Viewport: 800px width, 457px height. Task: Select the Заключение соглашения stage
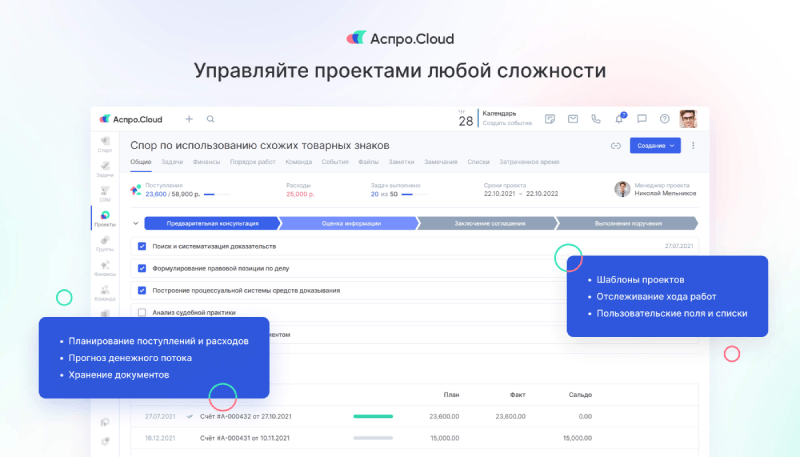pos(490,223)
